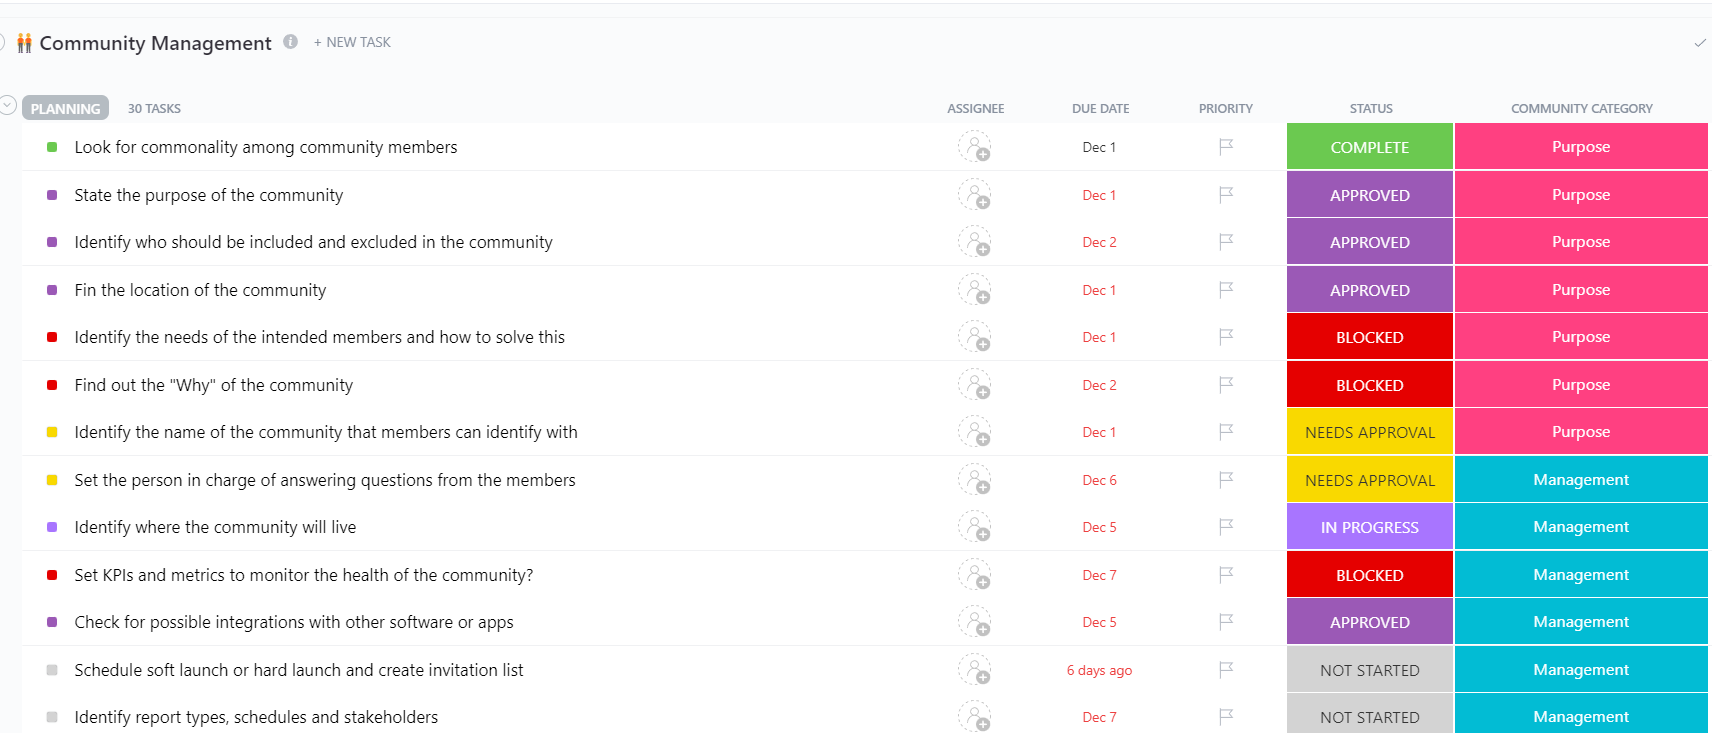The width and height of the screenshot is (1712, 733).
Task: Edit the "6 days ago" due date
Action: point(1099,670)
